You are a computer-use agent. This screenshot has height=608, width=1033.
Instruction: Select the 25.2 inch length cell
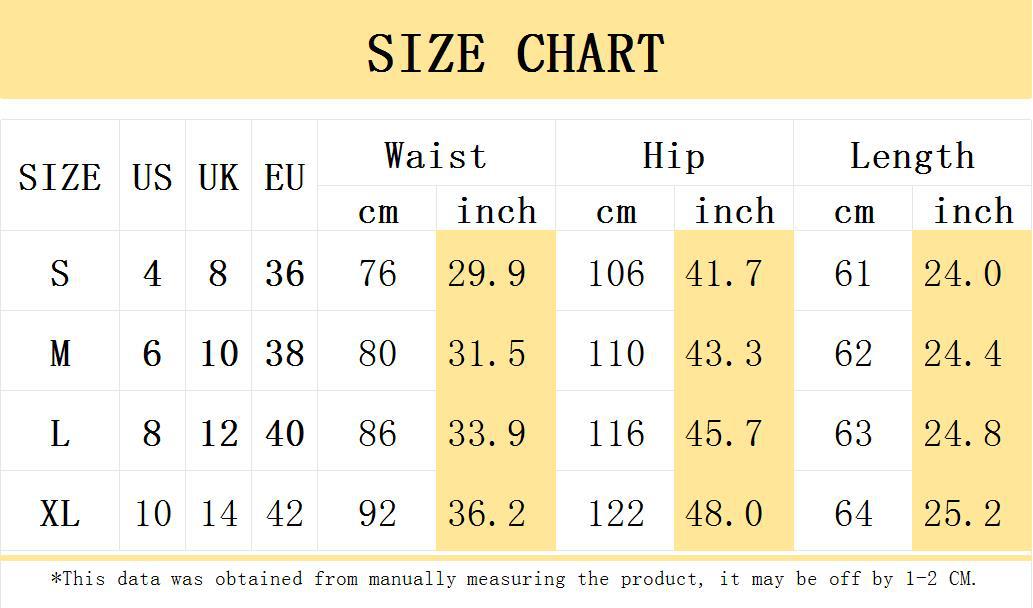(972, 512)
